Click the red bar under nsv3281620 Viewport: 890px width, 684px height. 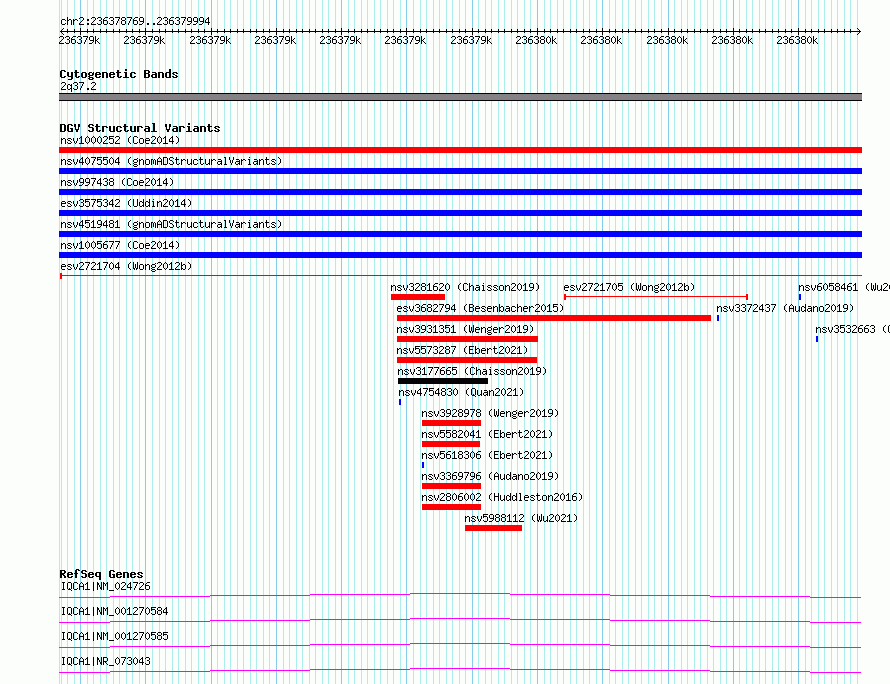coord(418,297)
